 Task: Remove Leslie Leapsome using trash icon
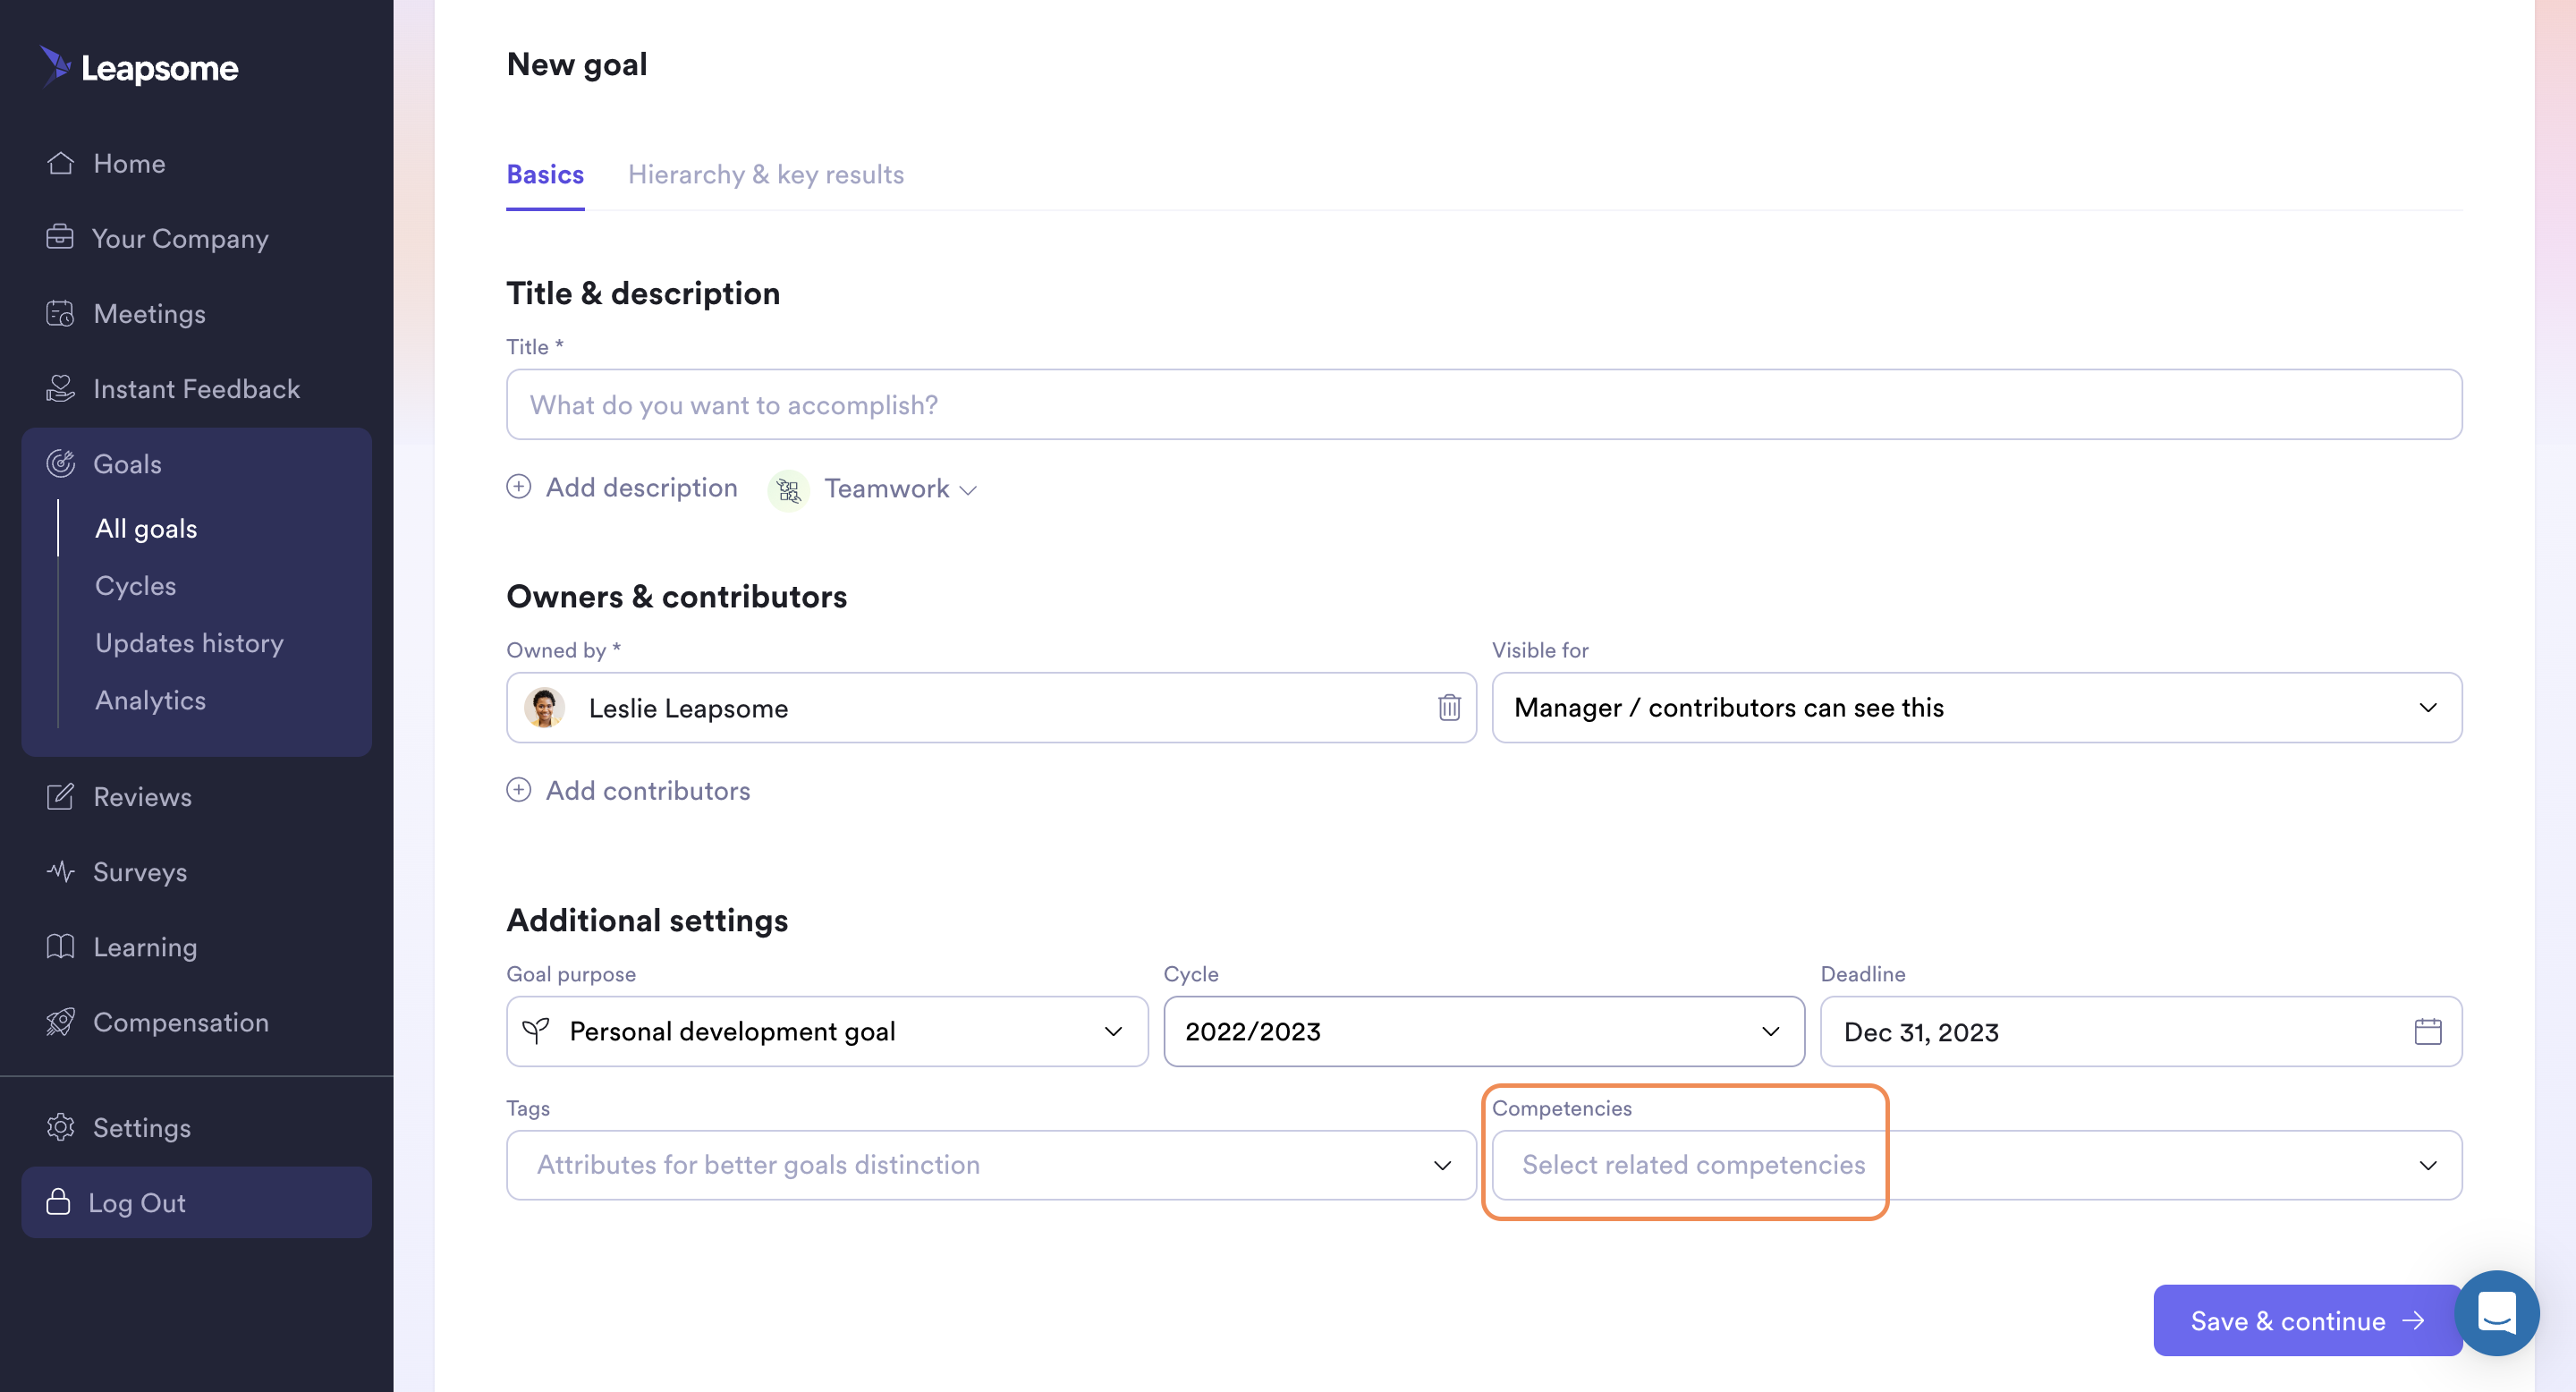[x=1449, y=708]
